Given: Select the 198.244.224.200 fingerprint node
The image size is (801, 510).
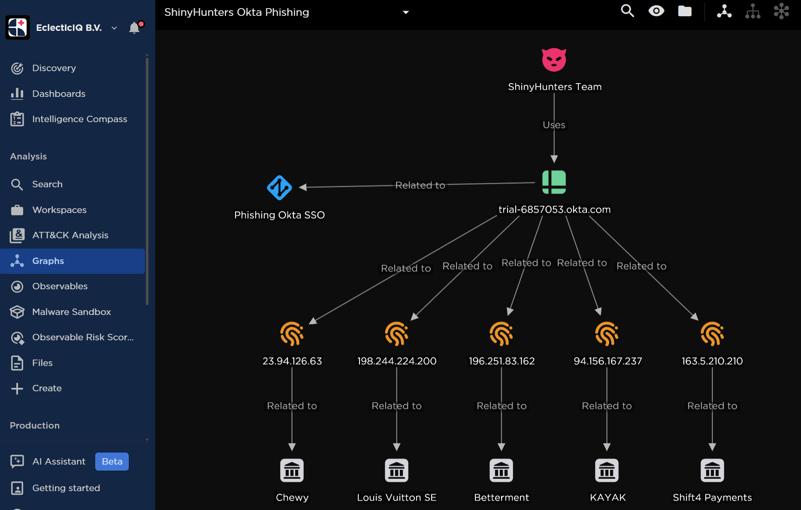Looking at the screenshot, I should tap(396, 334).
